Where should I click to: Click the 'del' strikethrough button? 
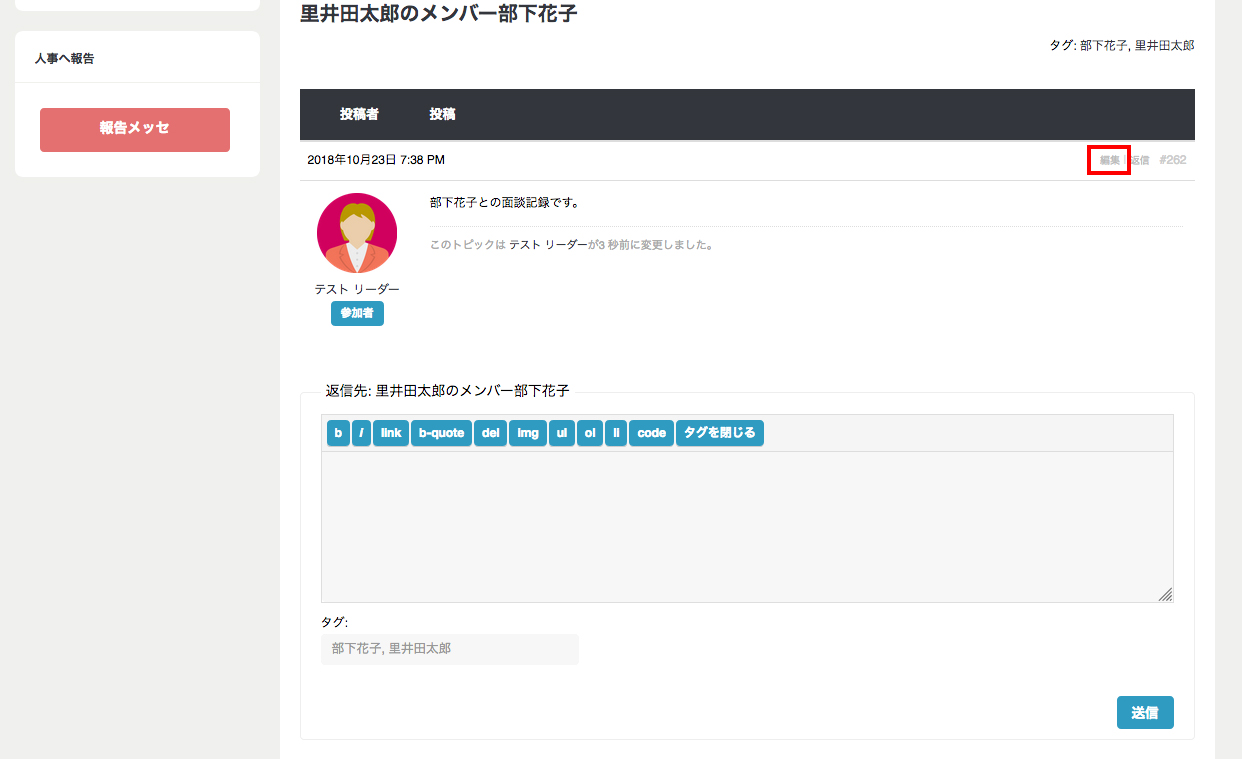click(490, 433)
